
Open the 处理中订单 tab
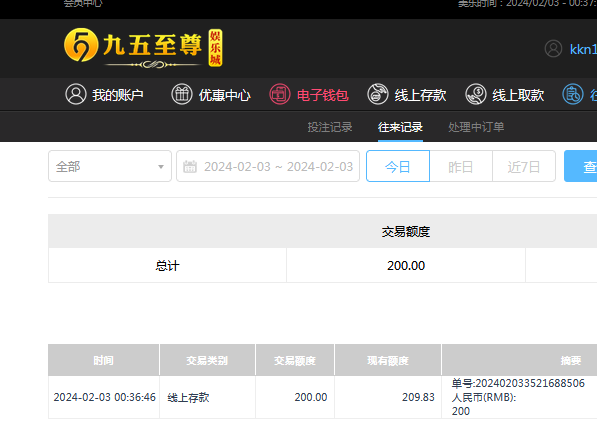[476, 127]
